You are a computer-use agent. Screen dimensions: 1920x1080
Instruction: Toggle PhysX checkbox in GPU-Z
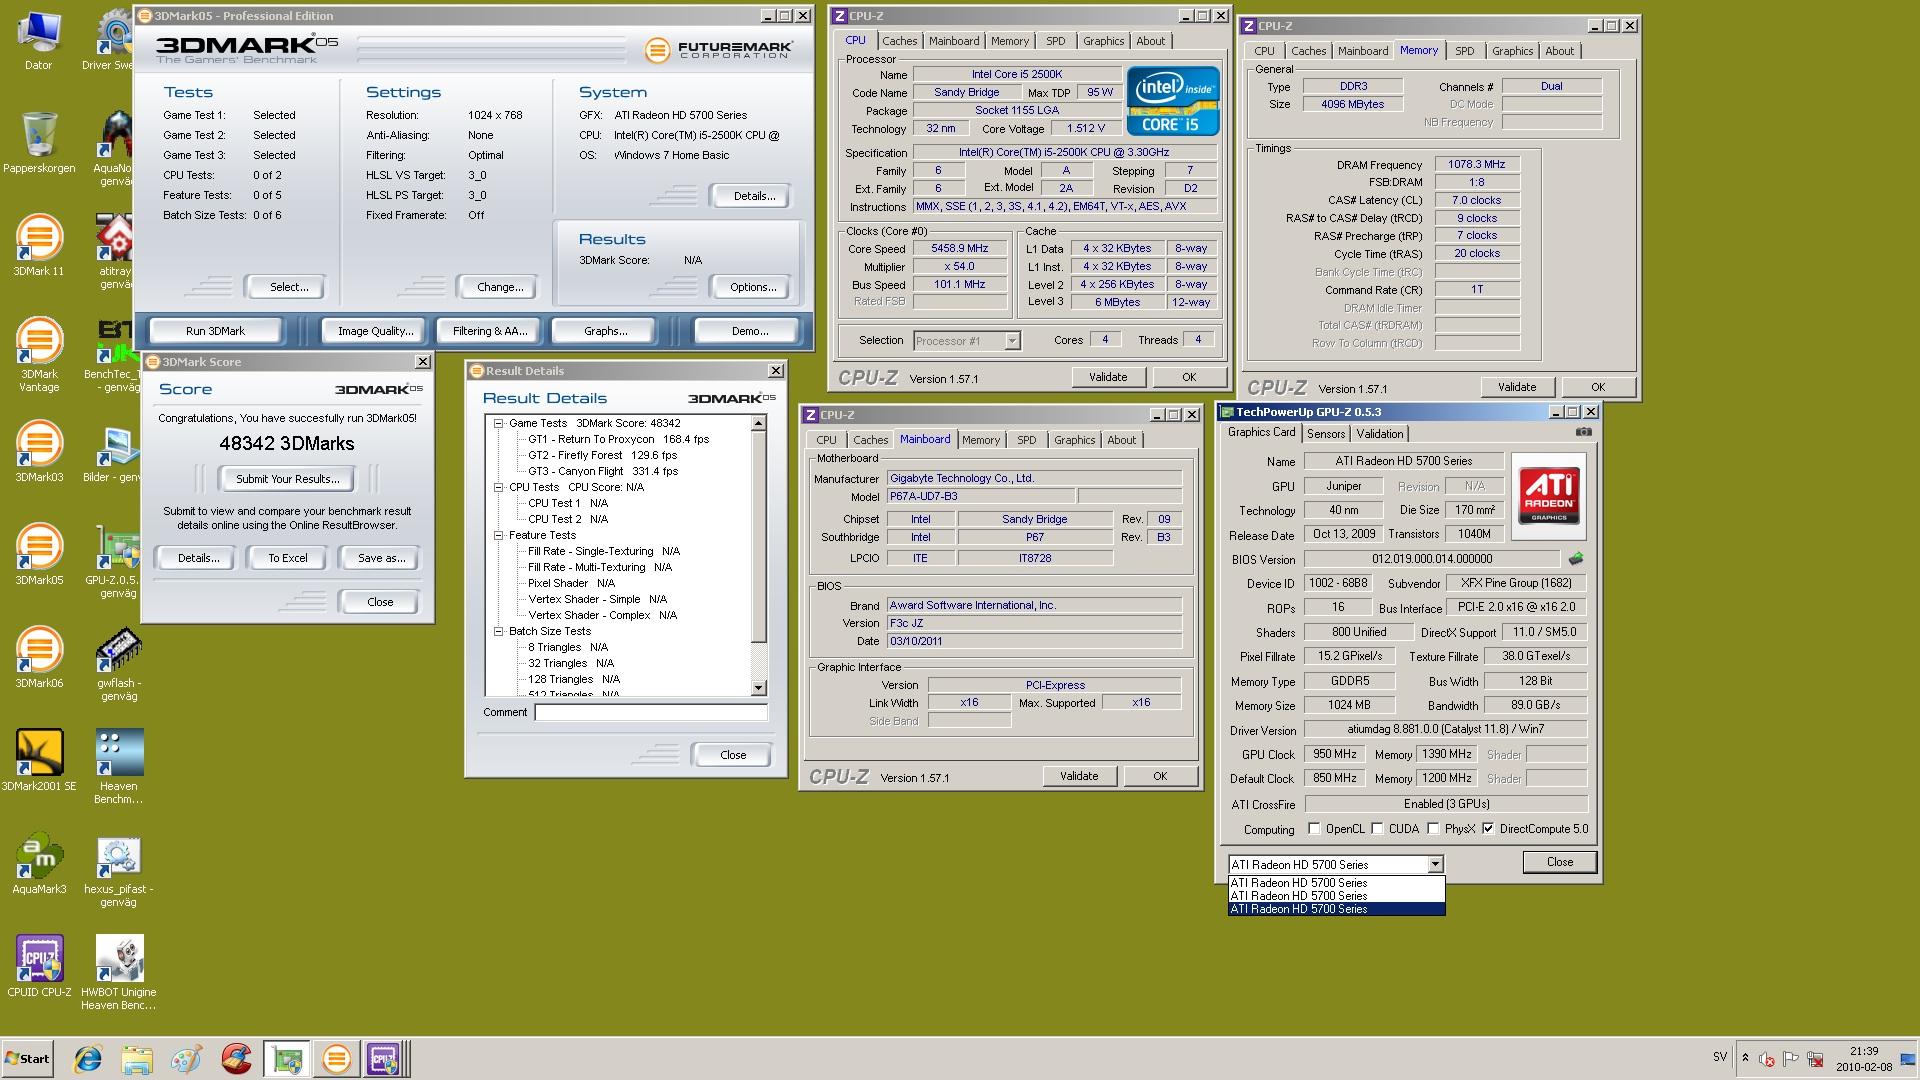click(1433, 829)
